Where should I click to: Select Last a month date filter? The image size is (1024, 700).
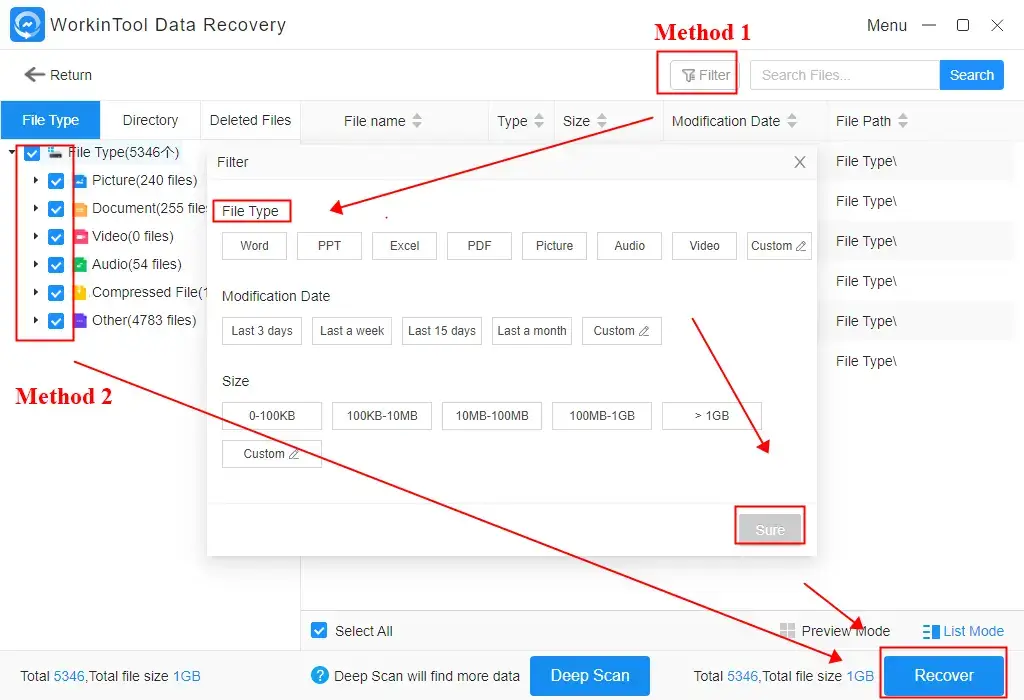click(532, 331)
